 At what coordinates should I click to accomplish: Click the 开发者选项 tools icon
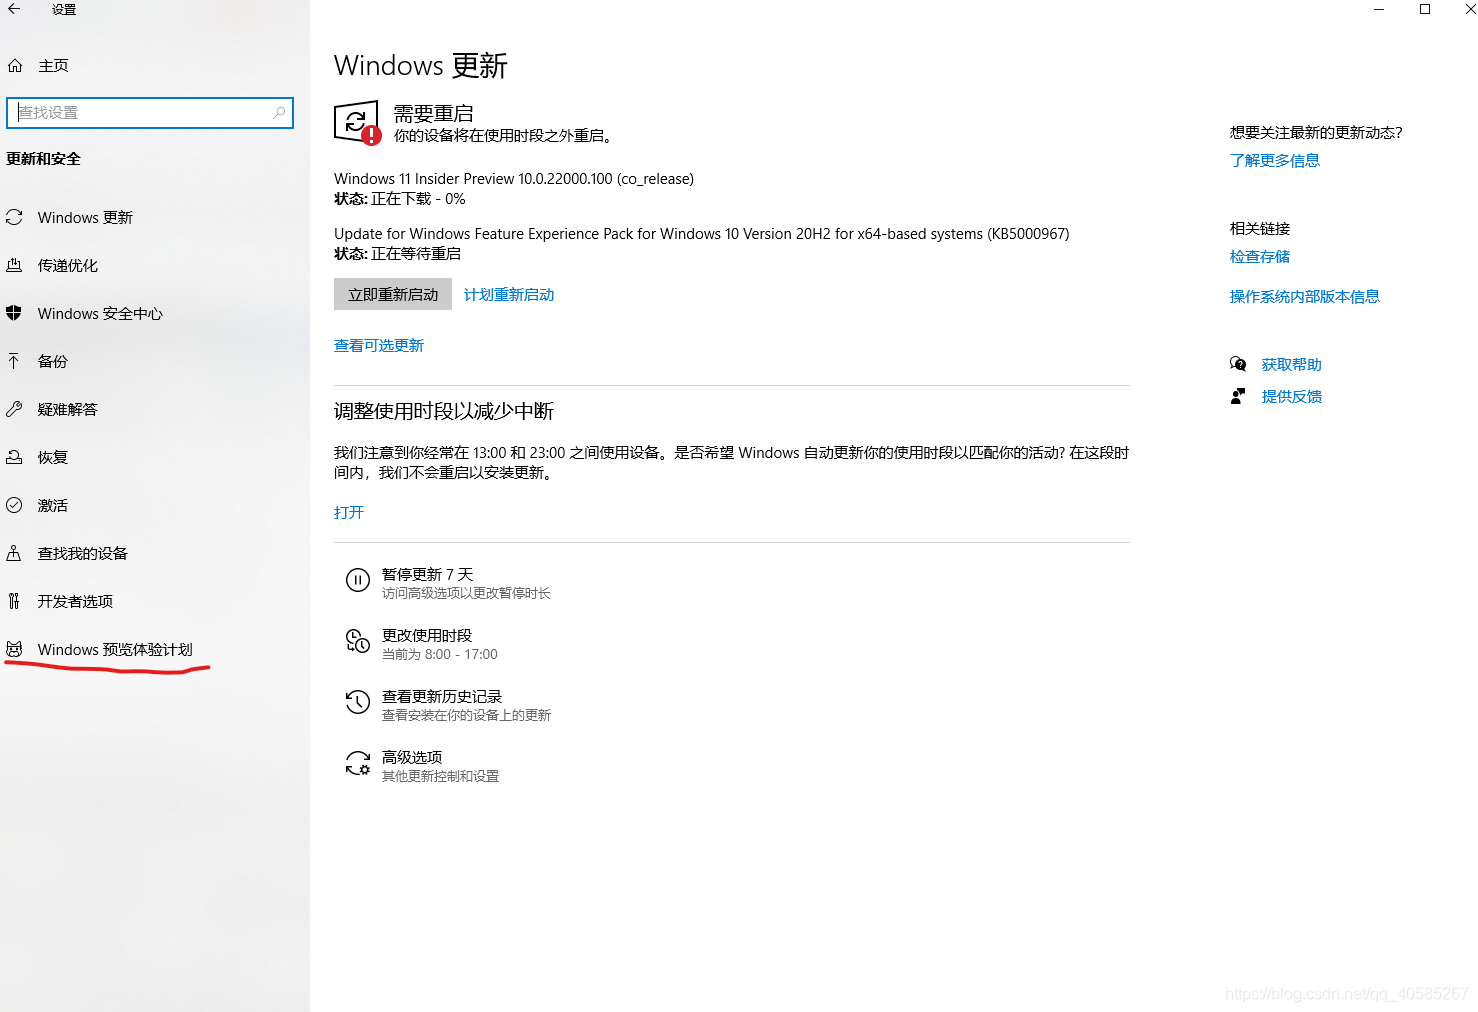[x=14, y=601]
